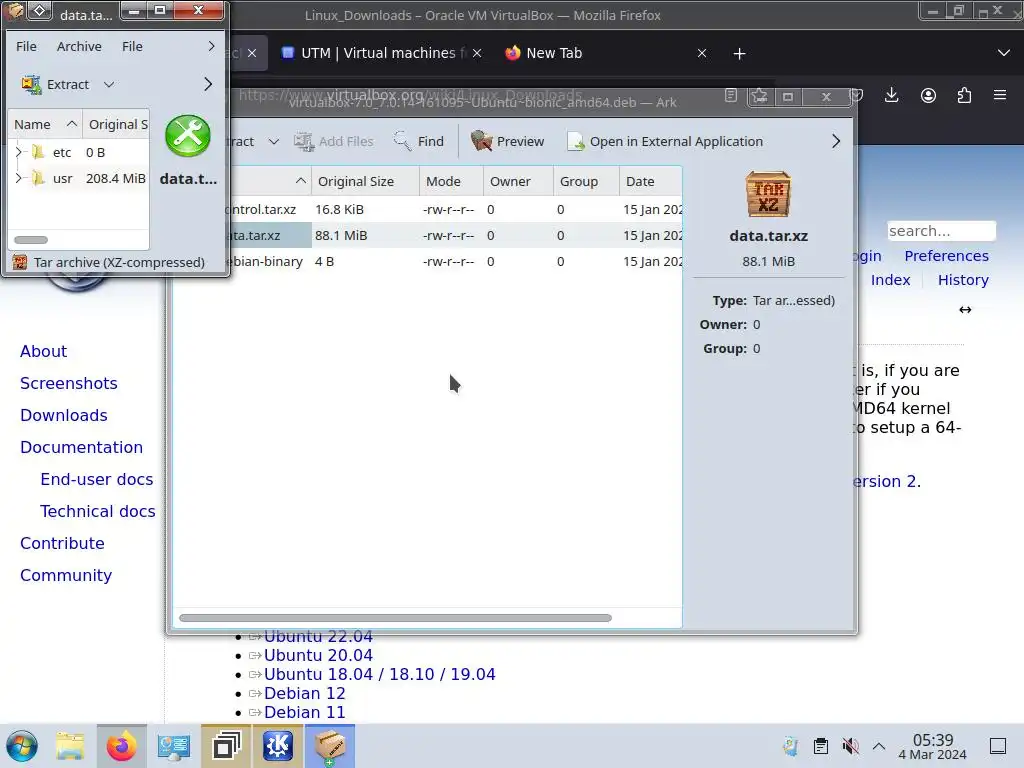Screen dimensions: 1024x768
Task: Sort by Original Size column in Ark
Action: 365,182
